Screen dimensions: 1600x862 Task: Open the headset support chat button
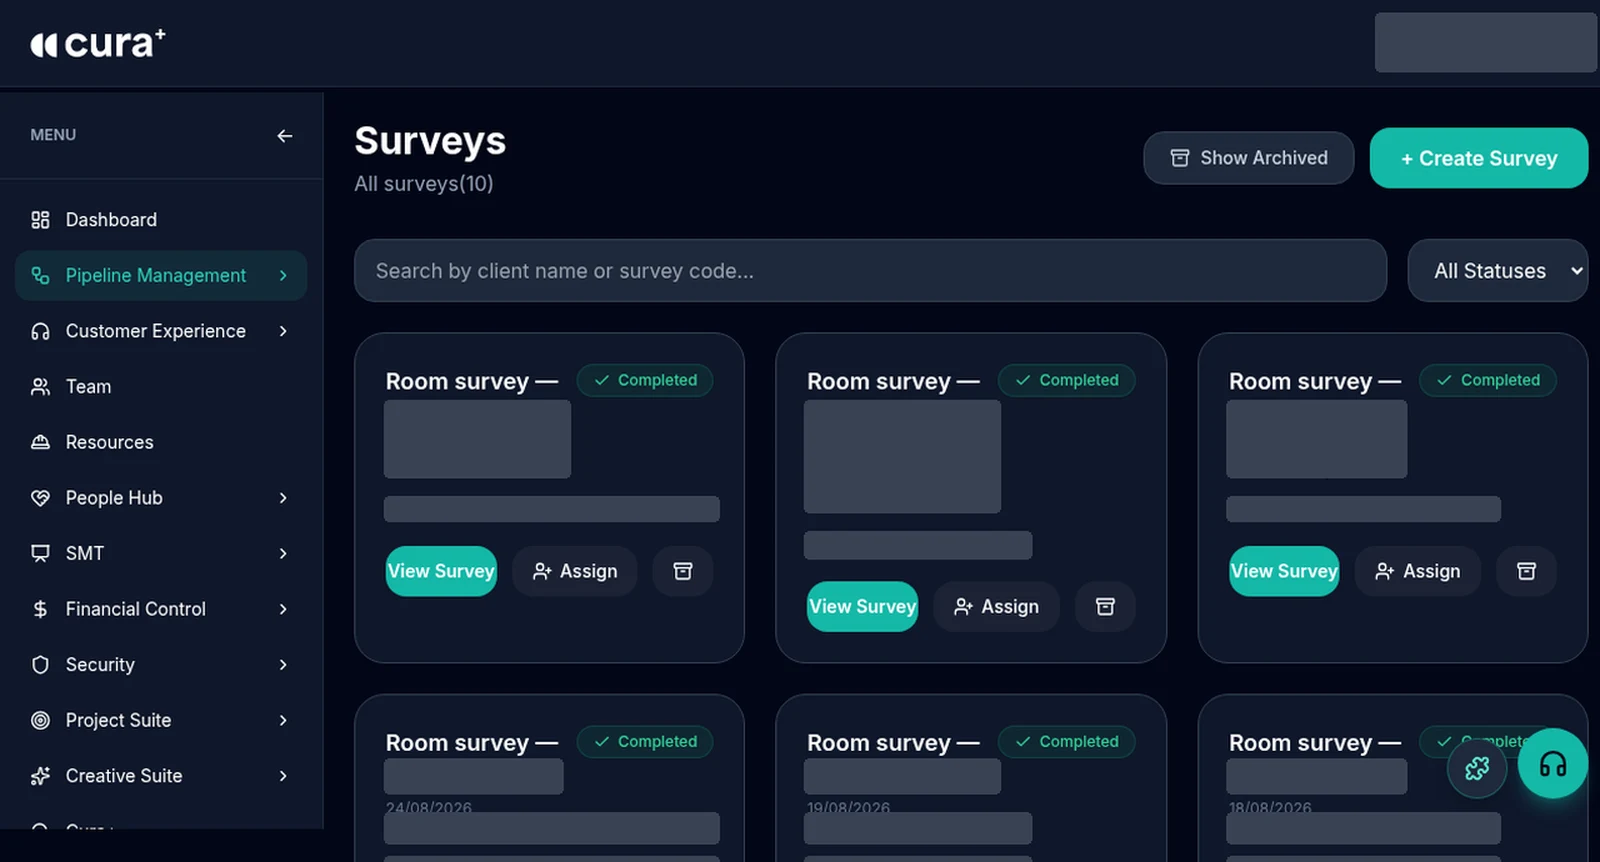(x=1553, y=764)
